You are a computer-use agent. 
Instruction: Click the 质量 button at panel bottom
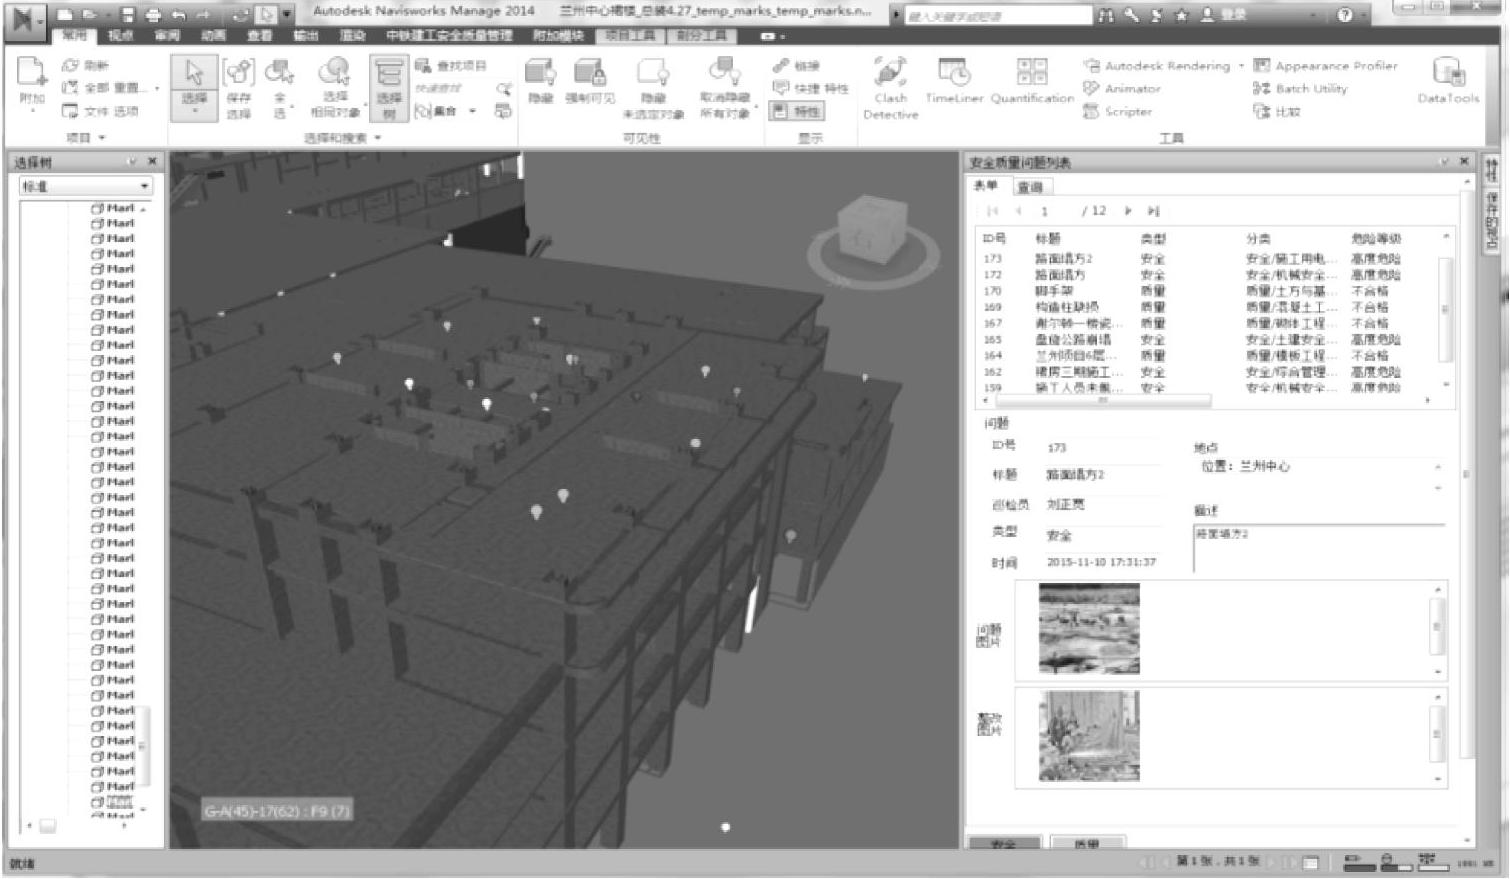(1087, 844)
